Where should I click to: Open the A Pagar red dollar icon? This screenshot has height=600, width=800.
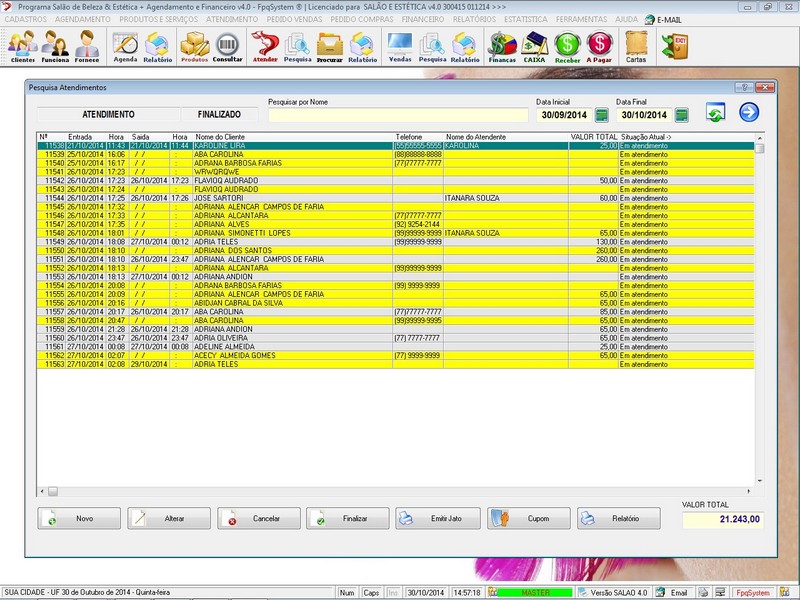point(599,46)
